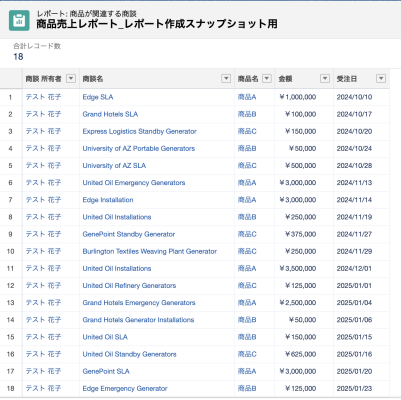Viewport: 401px width, 400px height.
Task: Open the 受注日 column dropdown arrow
Action: (x=381, y=79)
